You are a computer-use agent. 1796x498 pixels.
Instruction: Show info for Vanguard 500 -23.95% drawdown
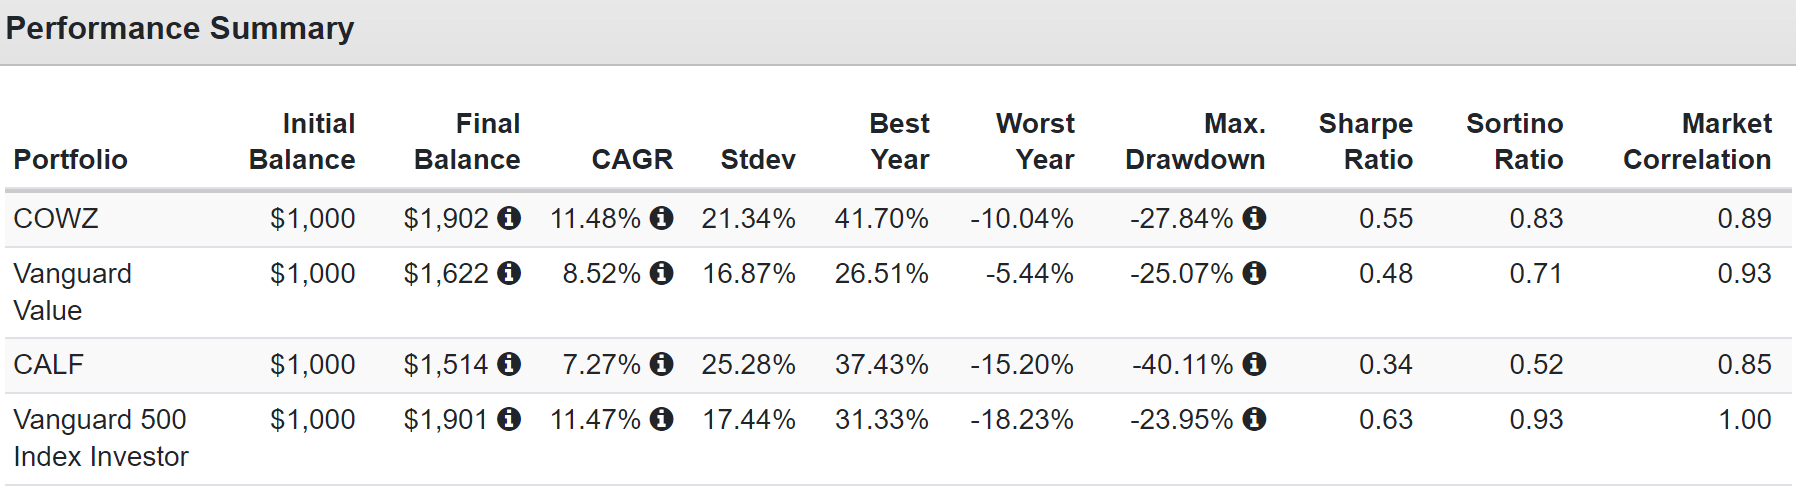(1254, 419)
